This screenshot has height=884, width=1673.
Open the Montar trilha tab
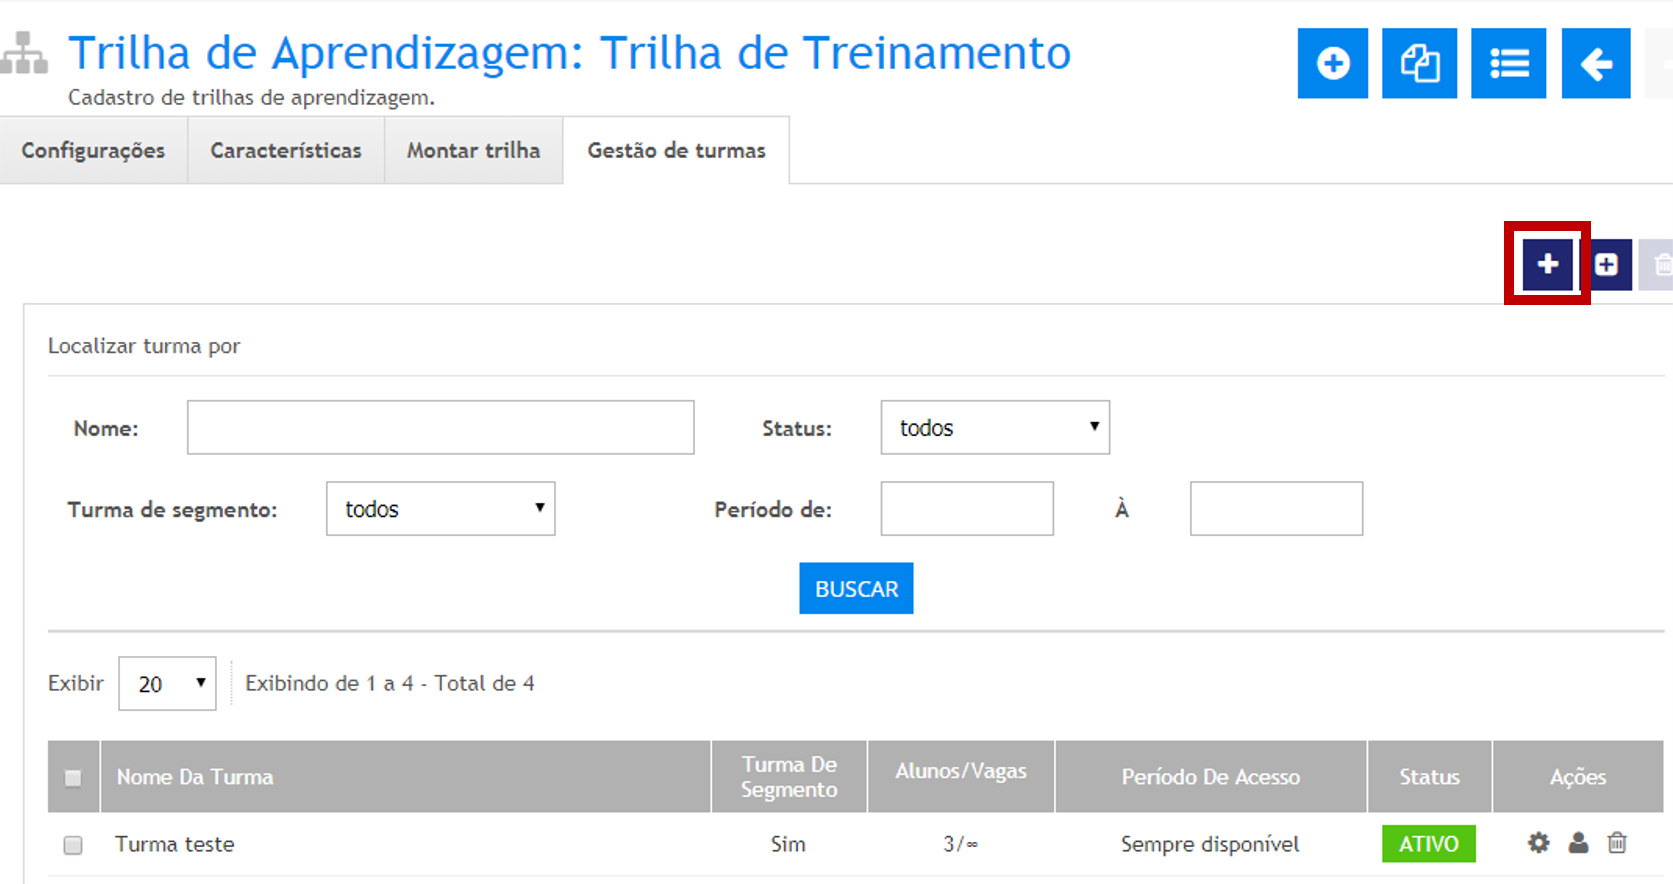[x=473, y=151]
